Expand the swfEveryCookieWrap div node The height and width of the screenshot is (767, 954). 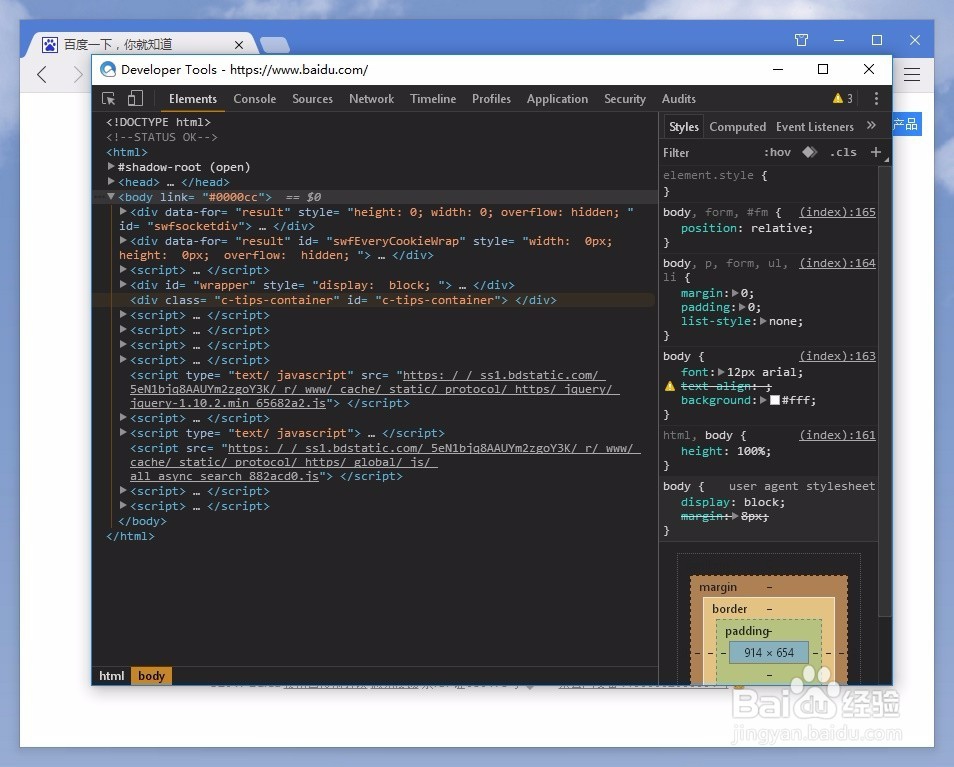[123, 240]
